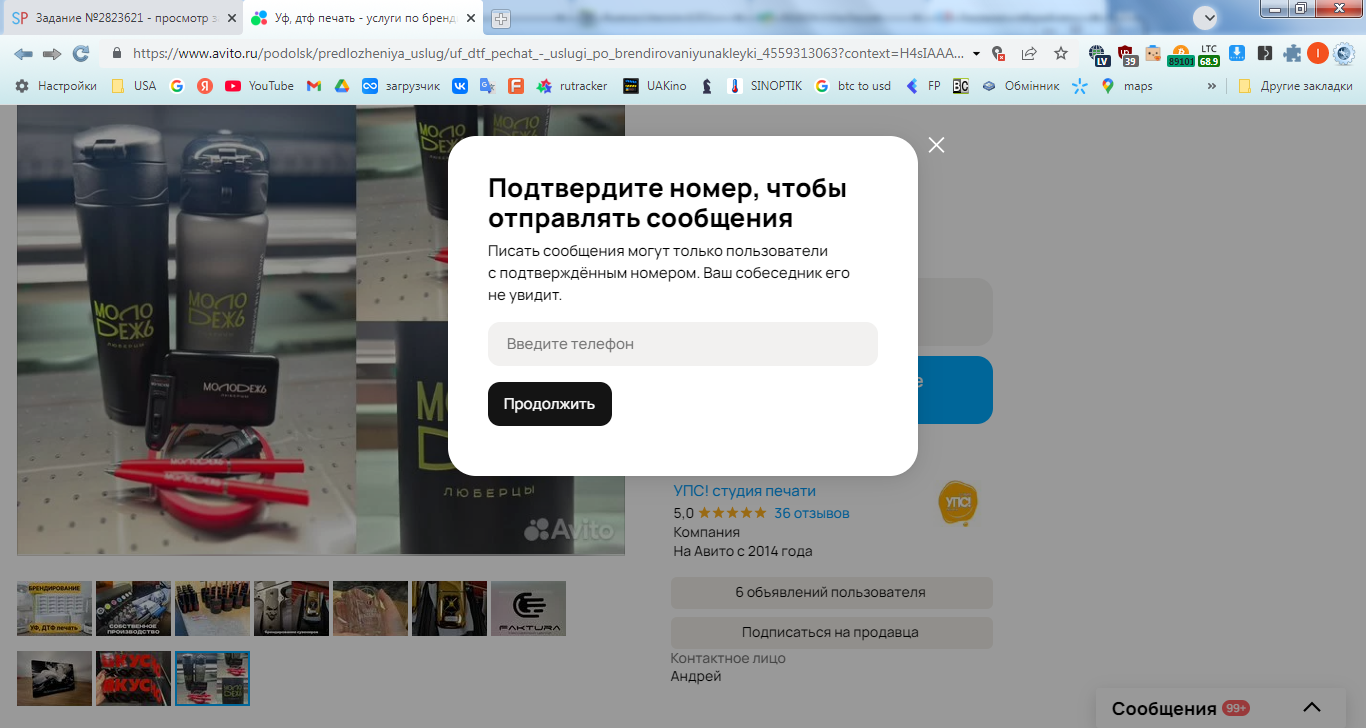This screenshot has height=728, width=1366.
Task: Open the Google Drive bookmark icon
Action: [x=341, y=86]
